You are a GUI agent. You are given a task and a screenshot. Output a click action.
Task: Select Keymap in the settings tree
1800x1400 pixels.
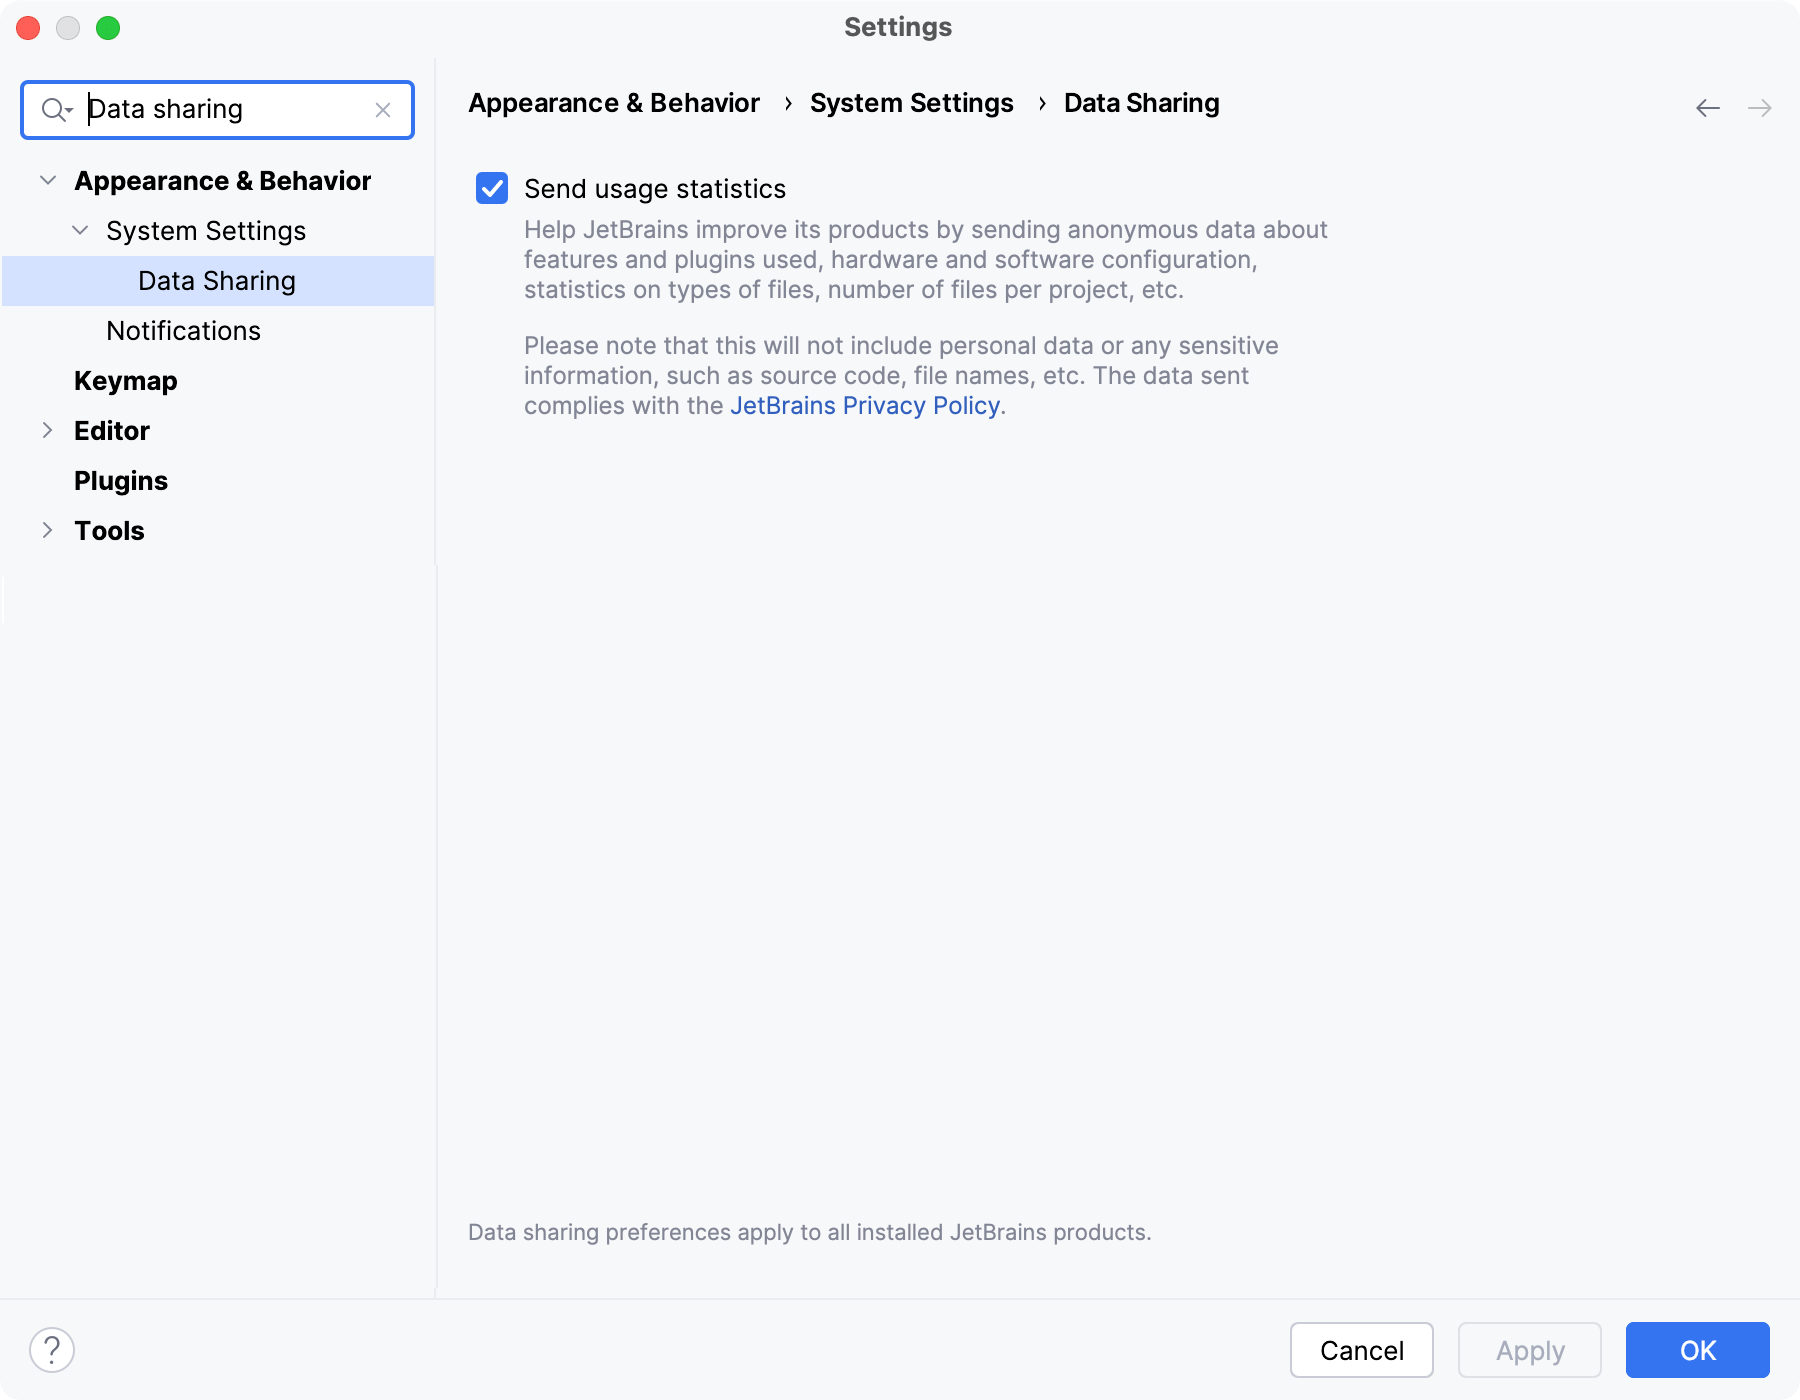tap(125, 380)
